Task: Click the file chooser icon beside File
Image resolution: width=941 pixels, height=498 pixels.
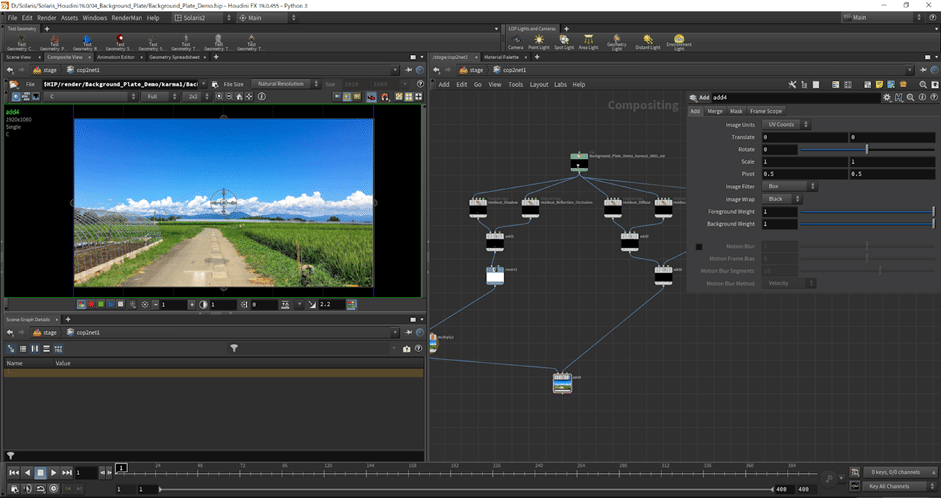Action: pyautogui.click(x=217, y=84)
